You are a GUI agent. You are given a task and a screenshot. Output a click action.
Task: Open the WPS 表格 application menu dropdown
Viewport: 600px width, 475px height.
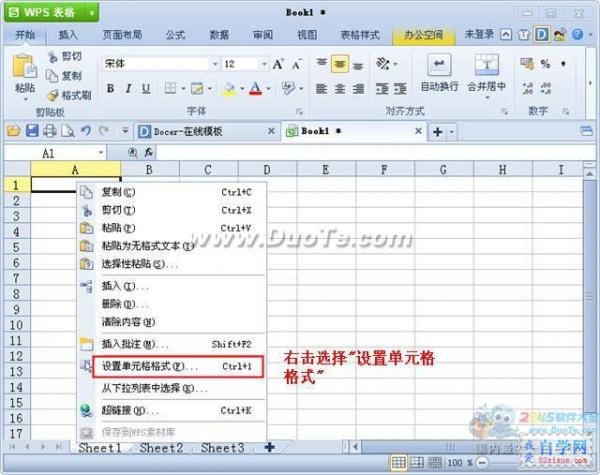[92, 13]
